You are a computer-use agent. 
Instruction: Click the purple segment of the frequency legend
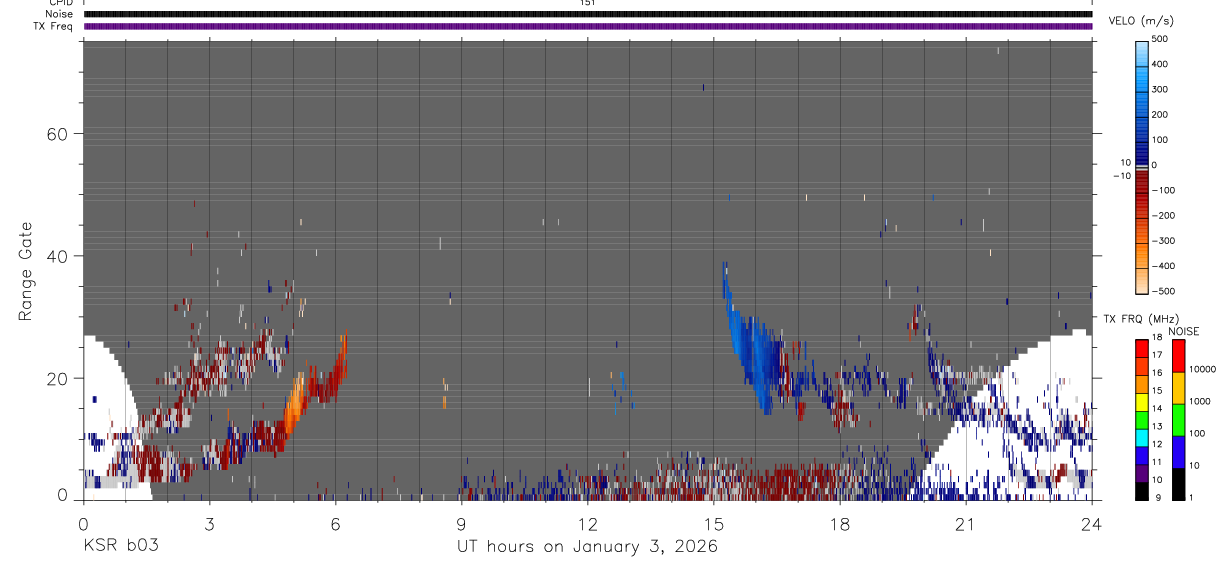coord(1142,472)
